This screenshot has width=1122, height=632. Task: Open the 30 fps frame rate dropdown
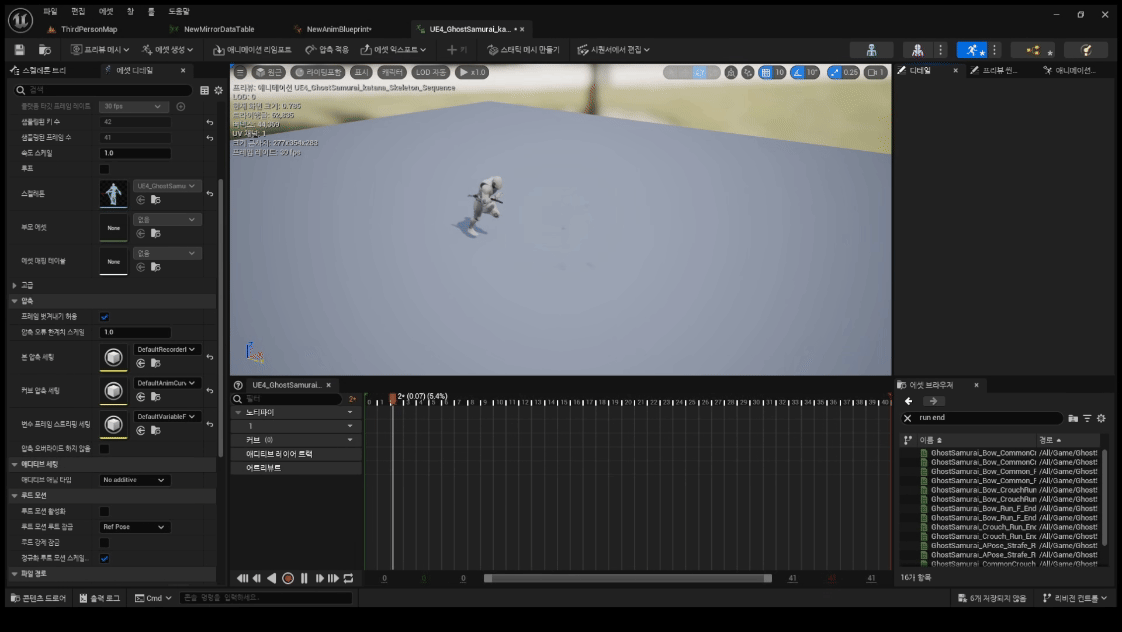pos(133,106)
